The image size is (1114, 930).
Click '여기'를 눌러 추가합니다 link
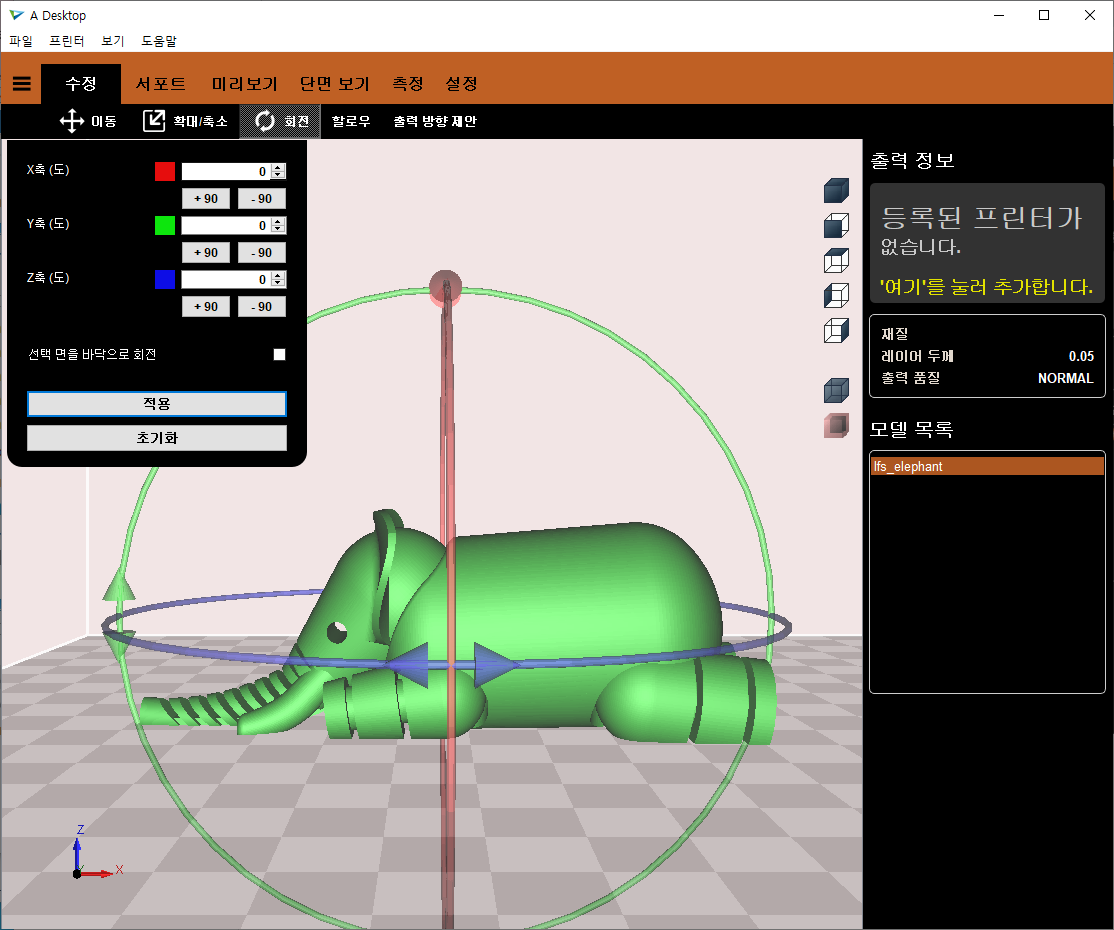(x=985, y=287)
